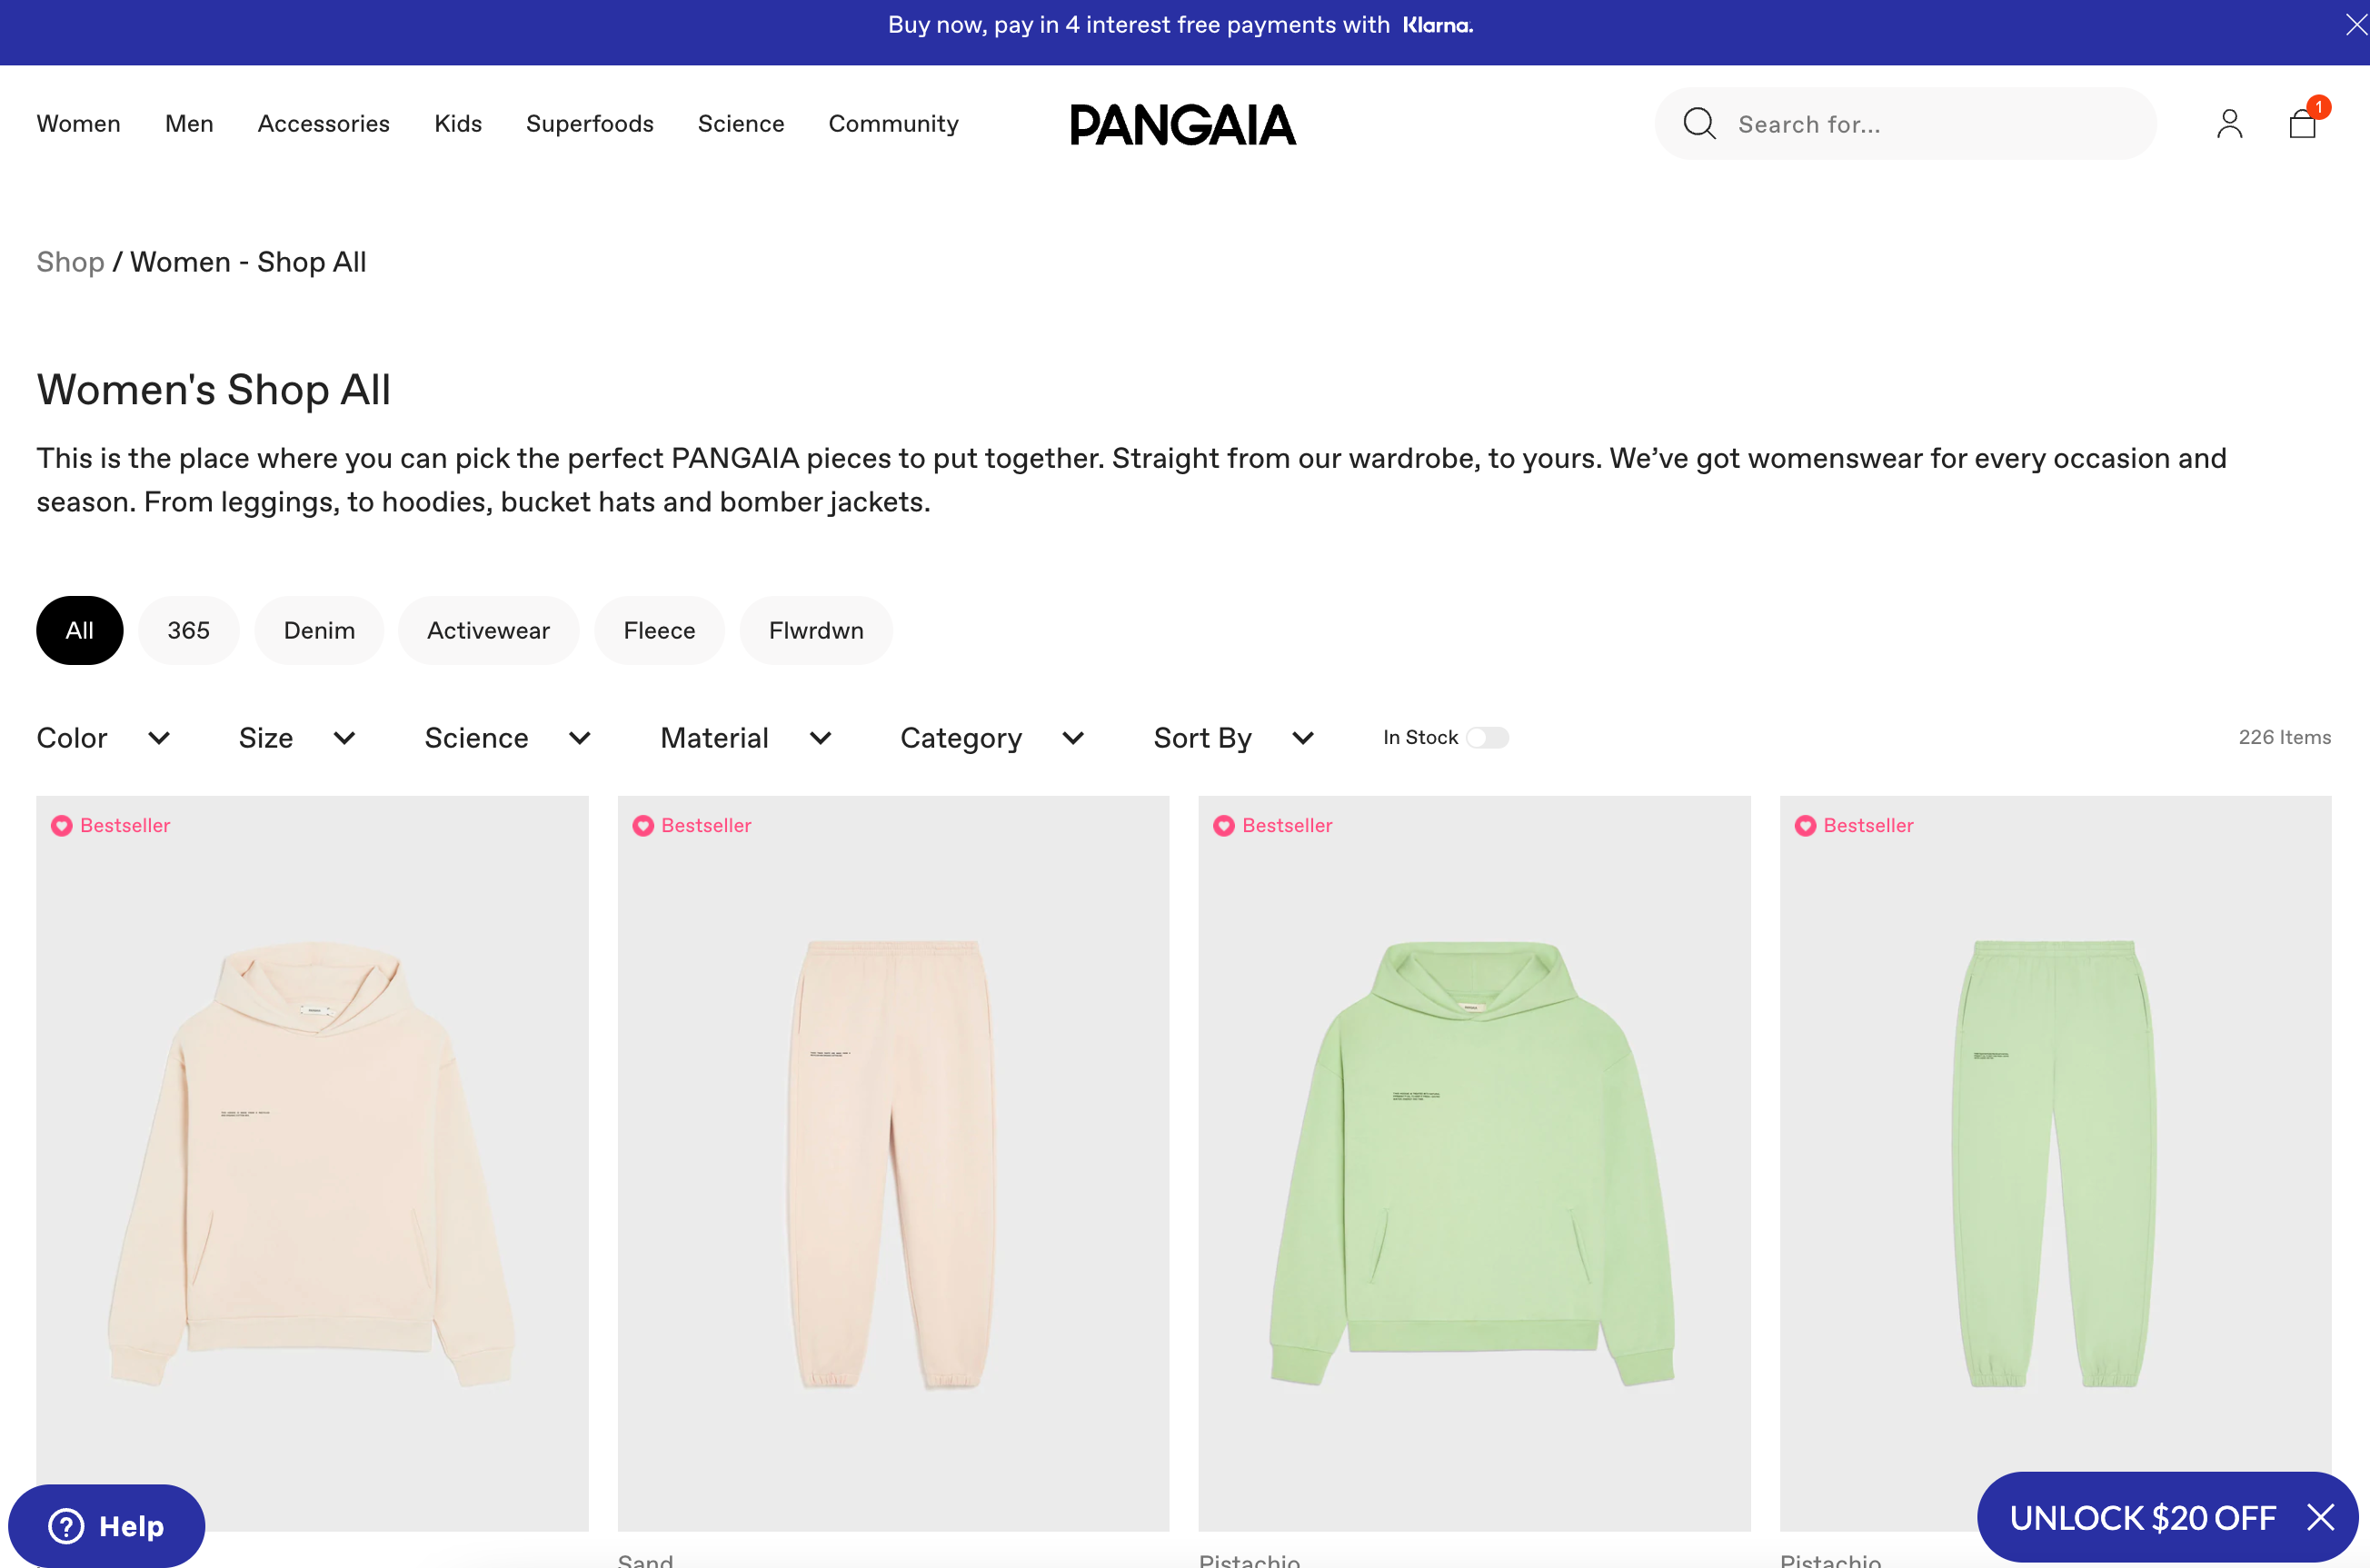Click the magnifying glass search icon

(1699, 124)
